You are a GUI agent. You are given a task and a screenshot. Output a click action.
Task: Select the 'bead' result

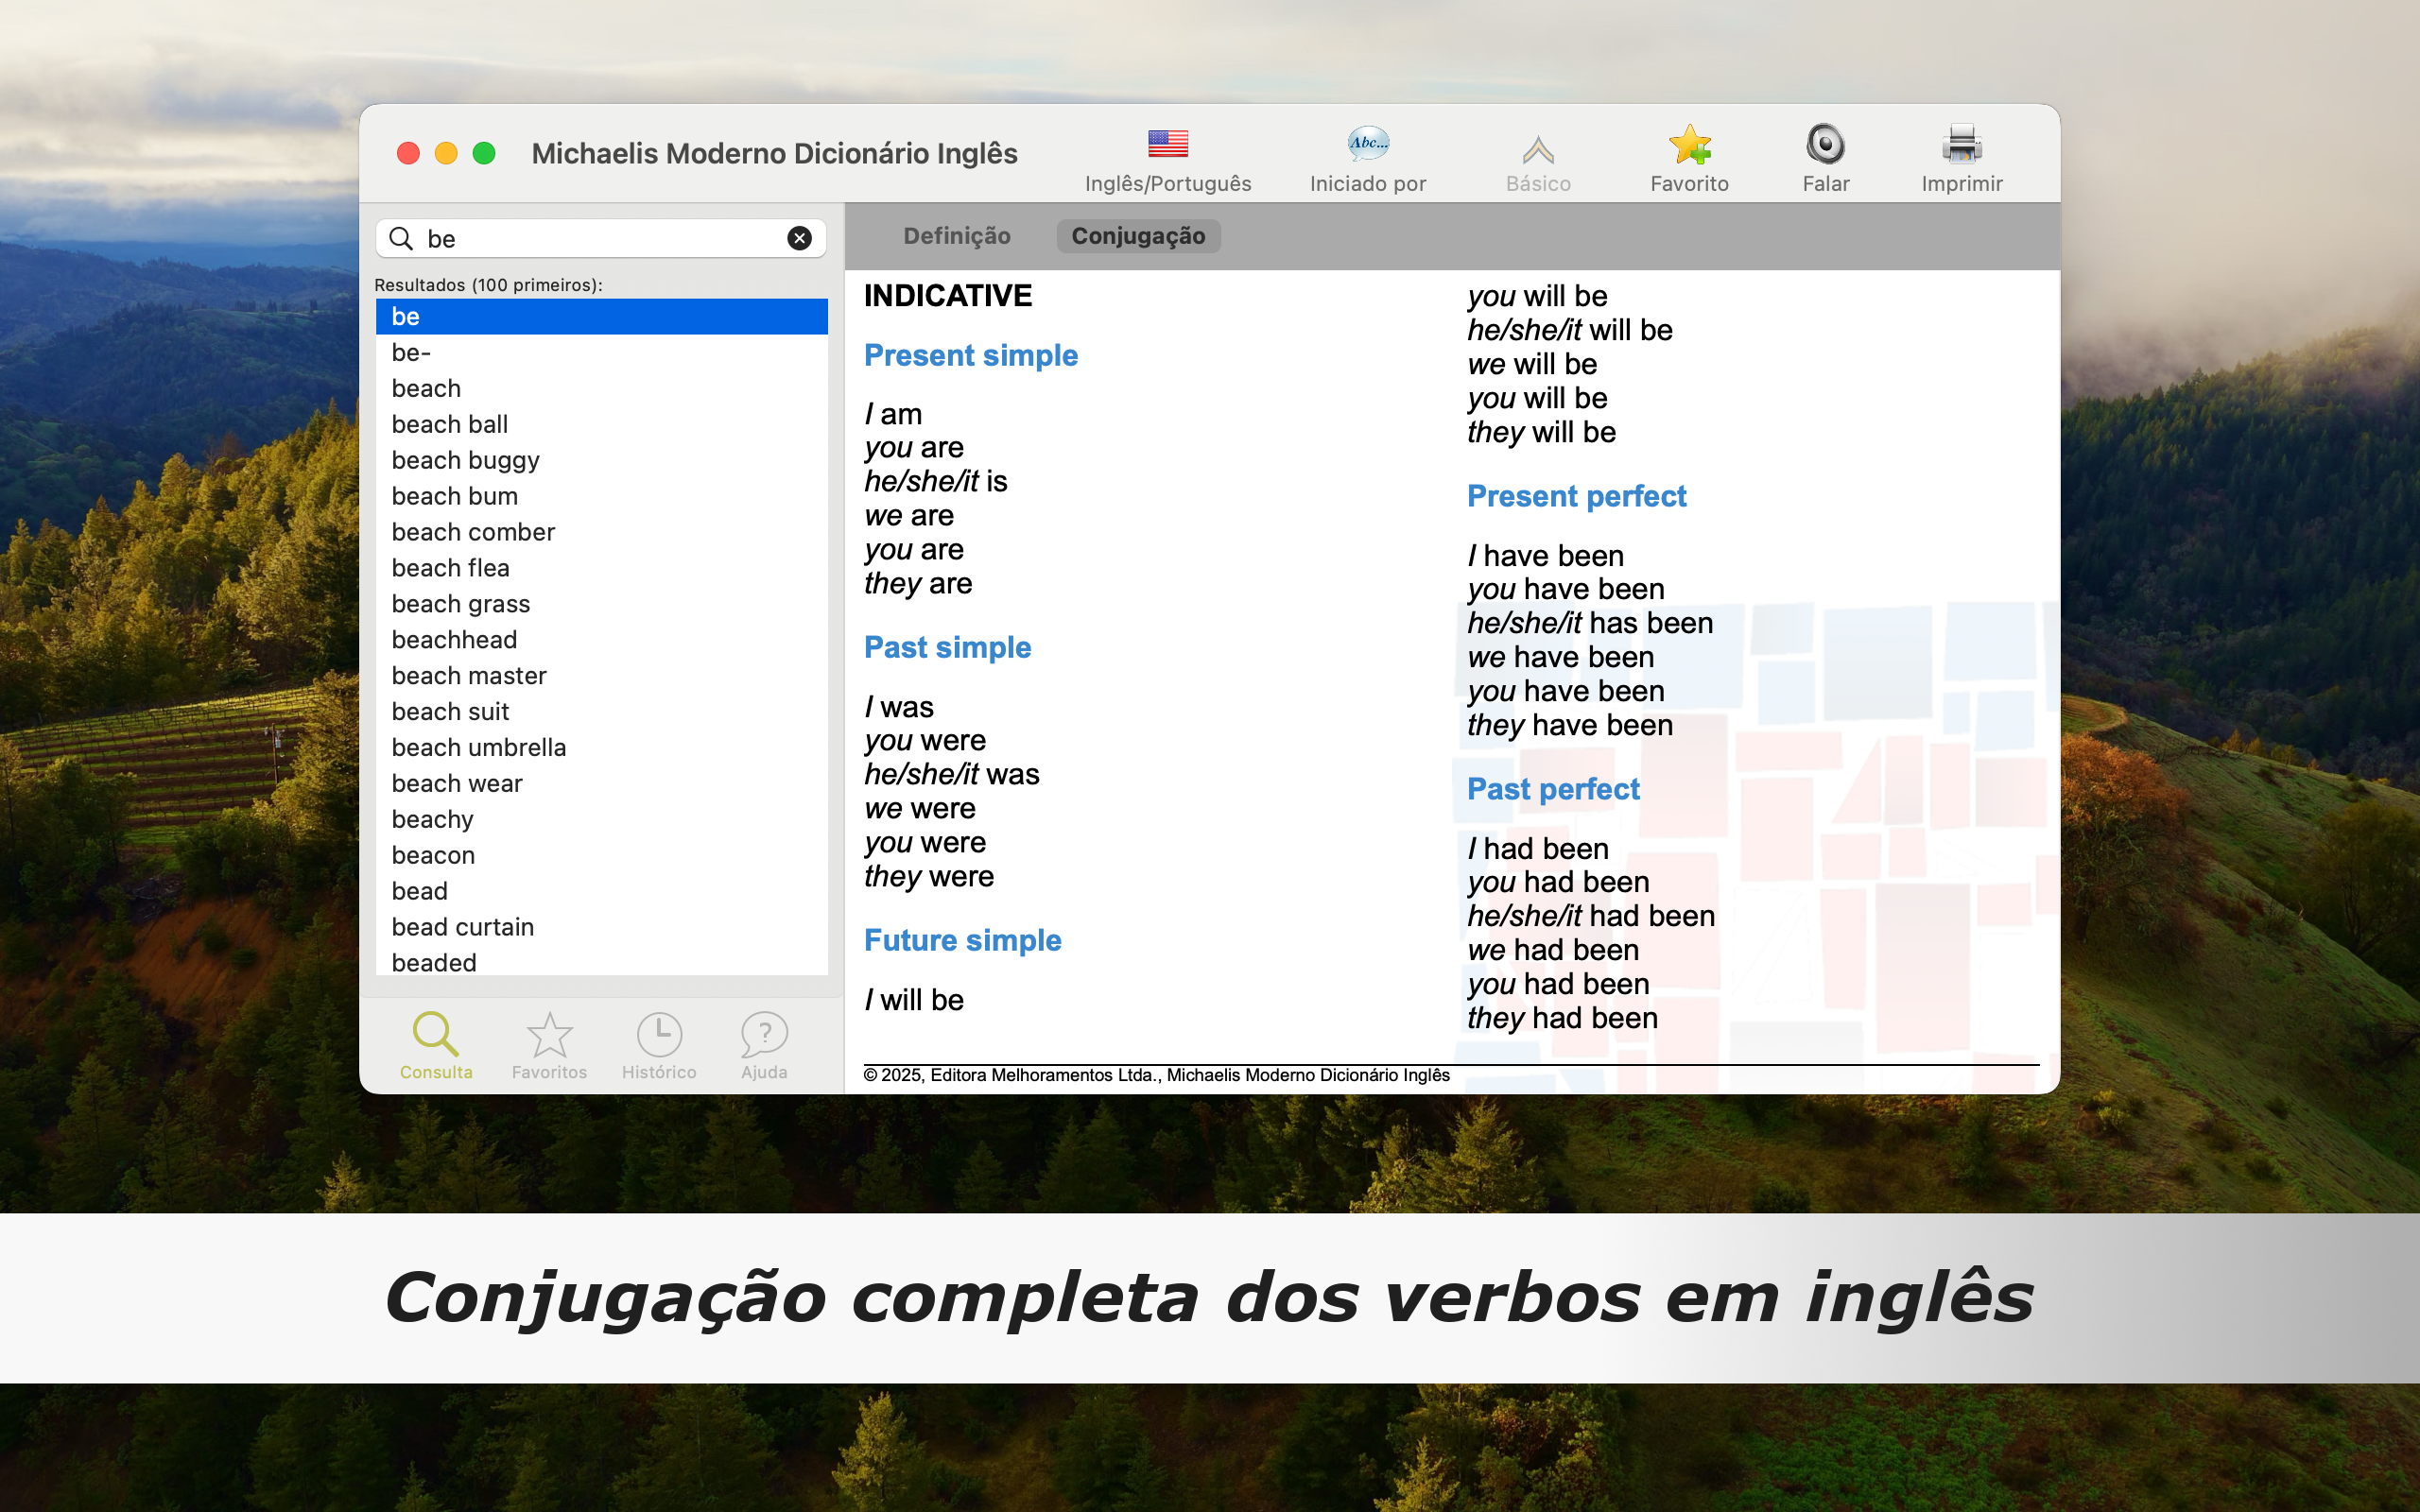601,891
